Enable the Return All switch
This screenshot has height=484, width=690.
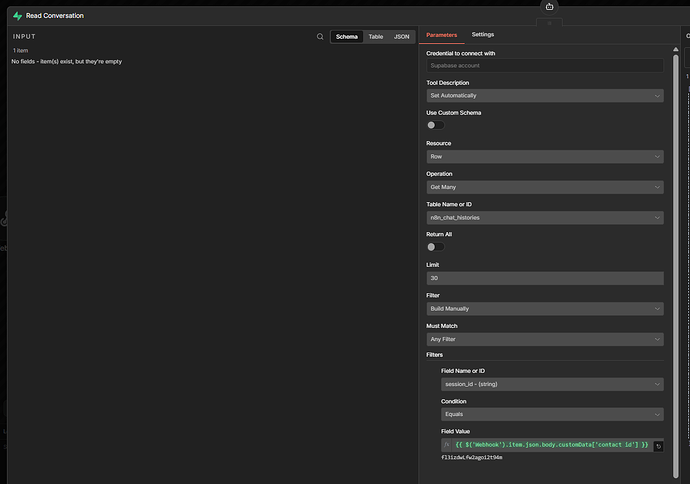pyautogui.click(x=435, y=246)
